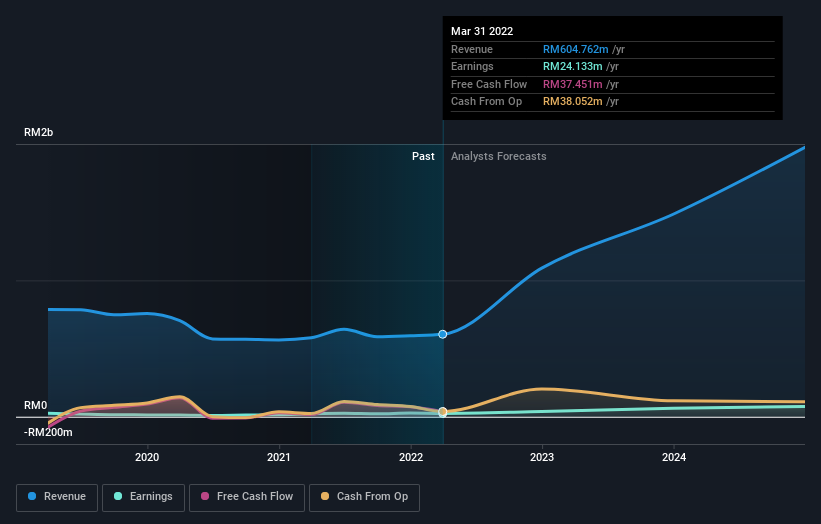Click the 2020 x-axis label
This screenshot has height=524, width=821.
[x=147, y=457]
